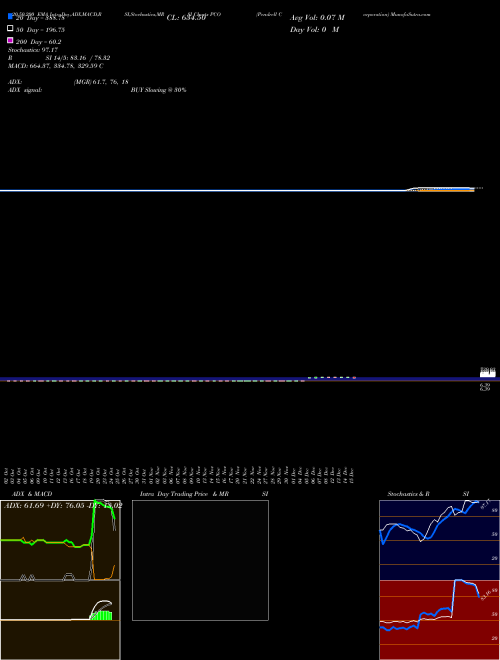Viewport: 500px width, 660px height.
Task: Open the red RSI chart panel
Action: click(439, 620)
